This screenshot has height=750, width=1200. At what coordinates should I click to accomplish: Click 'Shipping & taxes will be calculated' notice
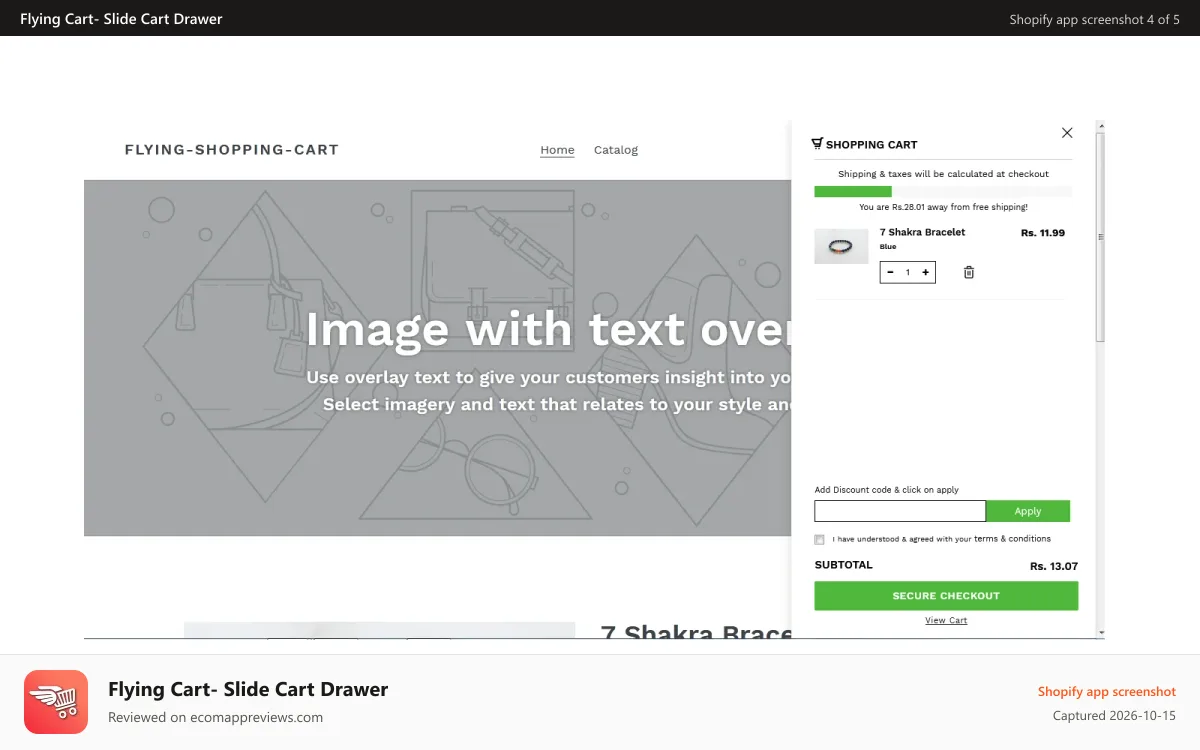coord(943,174)
